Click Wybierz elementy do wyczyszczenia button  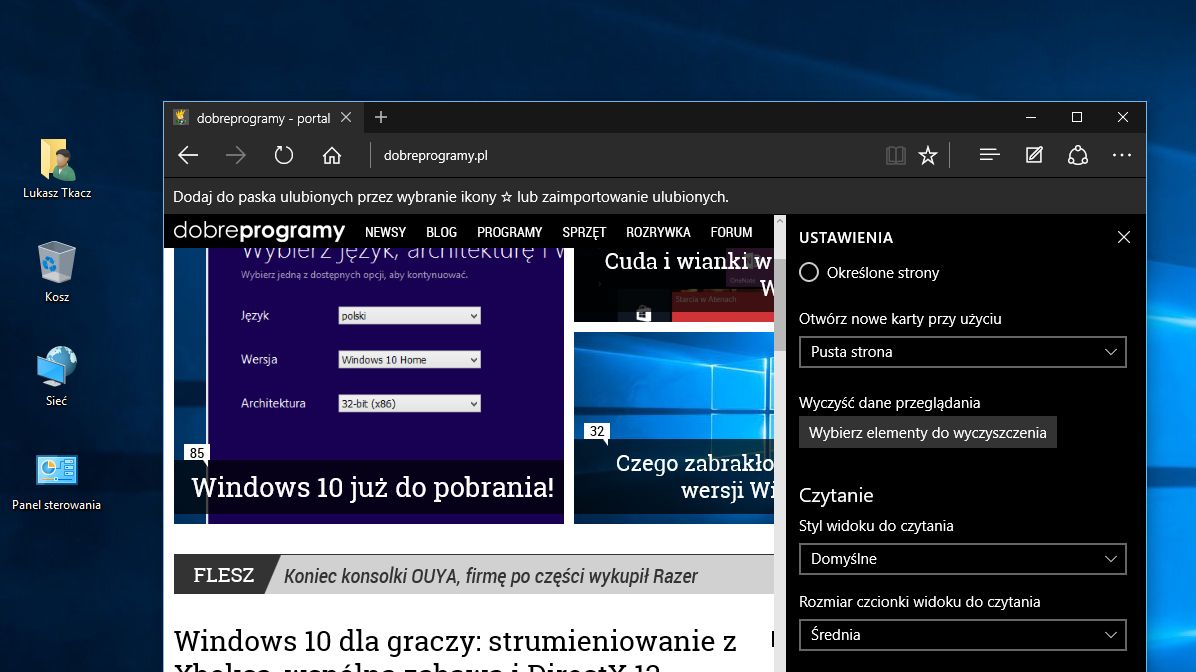[x=928, y=432]
